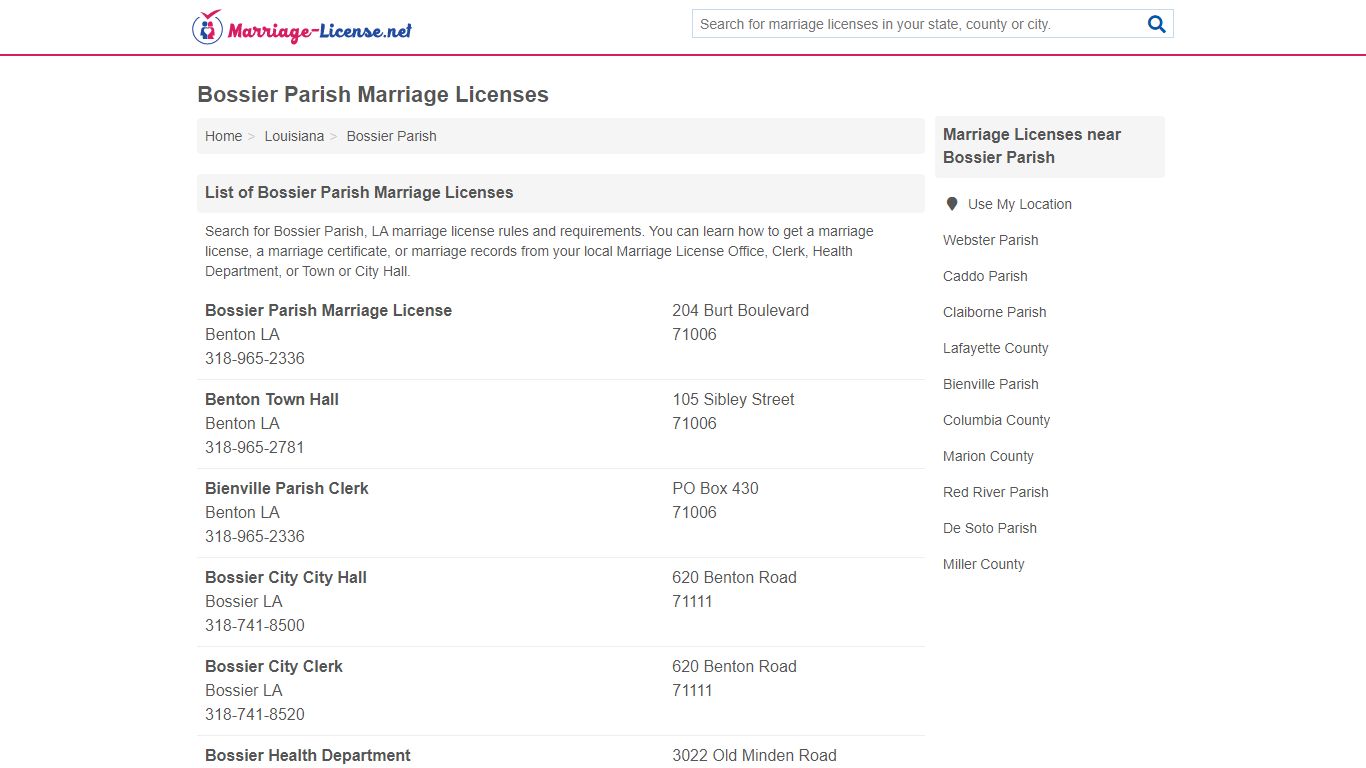The height and width of the screenshot is (768, 1366).
Task: Open Columbia County marriage licenses
Action: [996, 420]
